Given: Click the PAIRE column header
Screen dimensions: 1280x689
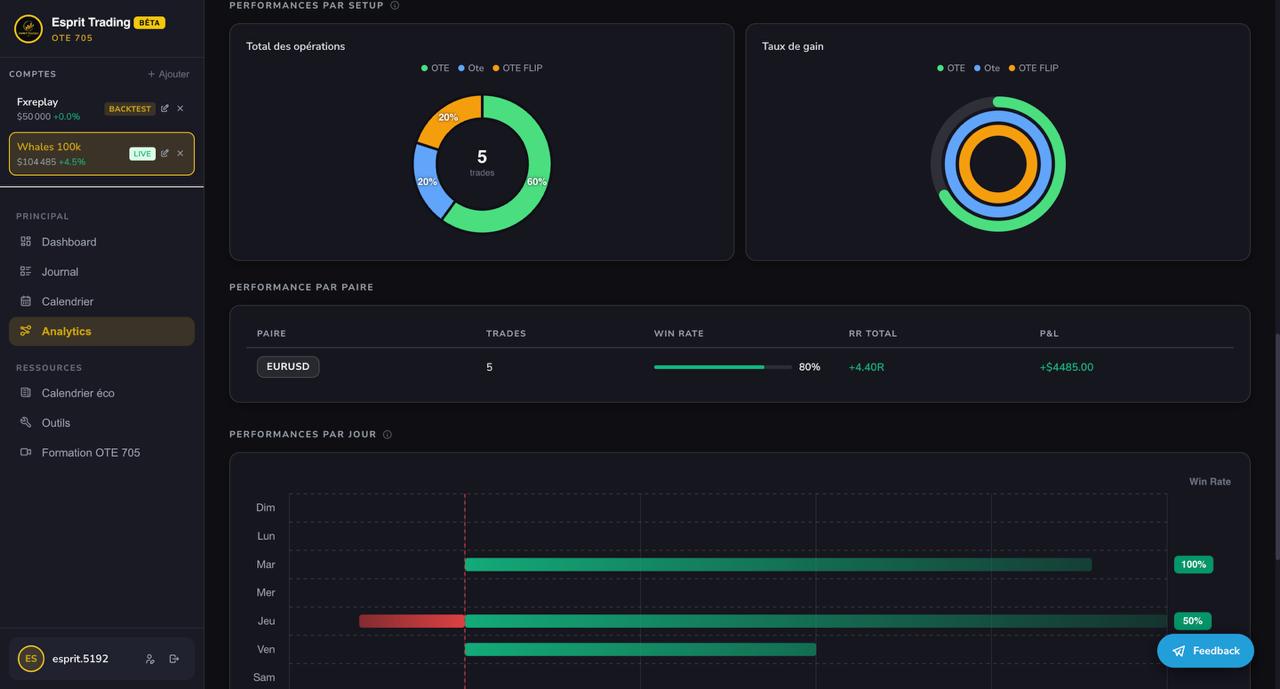Looking at the screenshot, I should click(x=271, y=333).
